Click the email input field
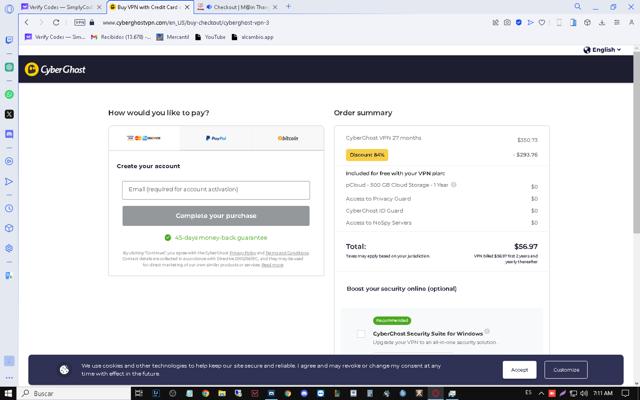 [216, 190]
